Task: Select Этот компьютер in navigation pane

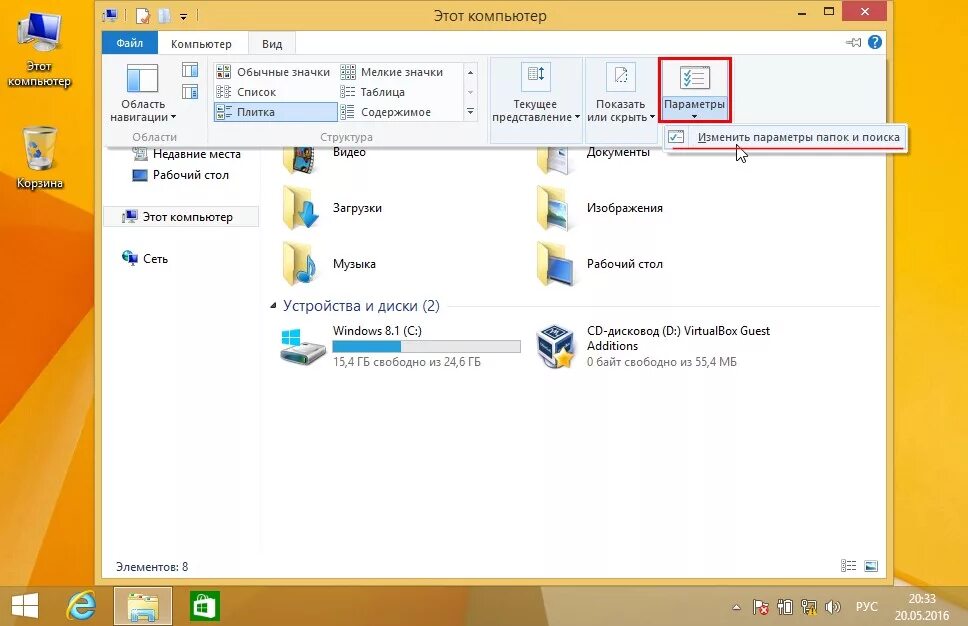Action: pos(180,217)
